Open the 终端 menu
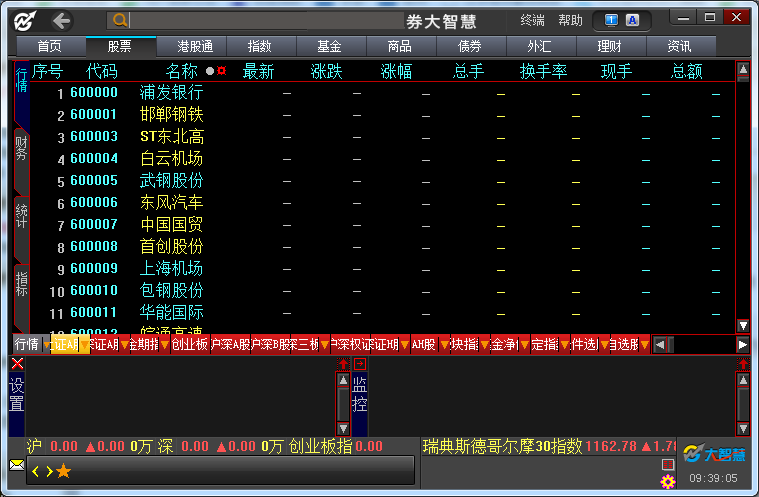This screenshot has width=759, height=497. tap(532, 20)
